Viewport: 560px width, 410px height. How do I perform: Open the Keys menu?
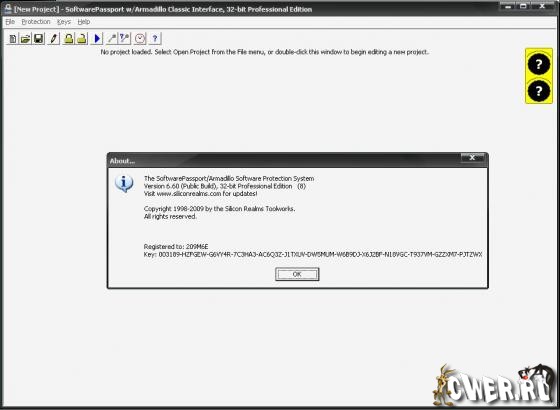64,22
